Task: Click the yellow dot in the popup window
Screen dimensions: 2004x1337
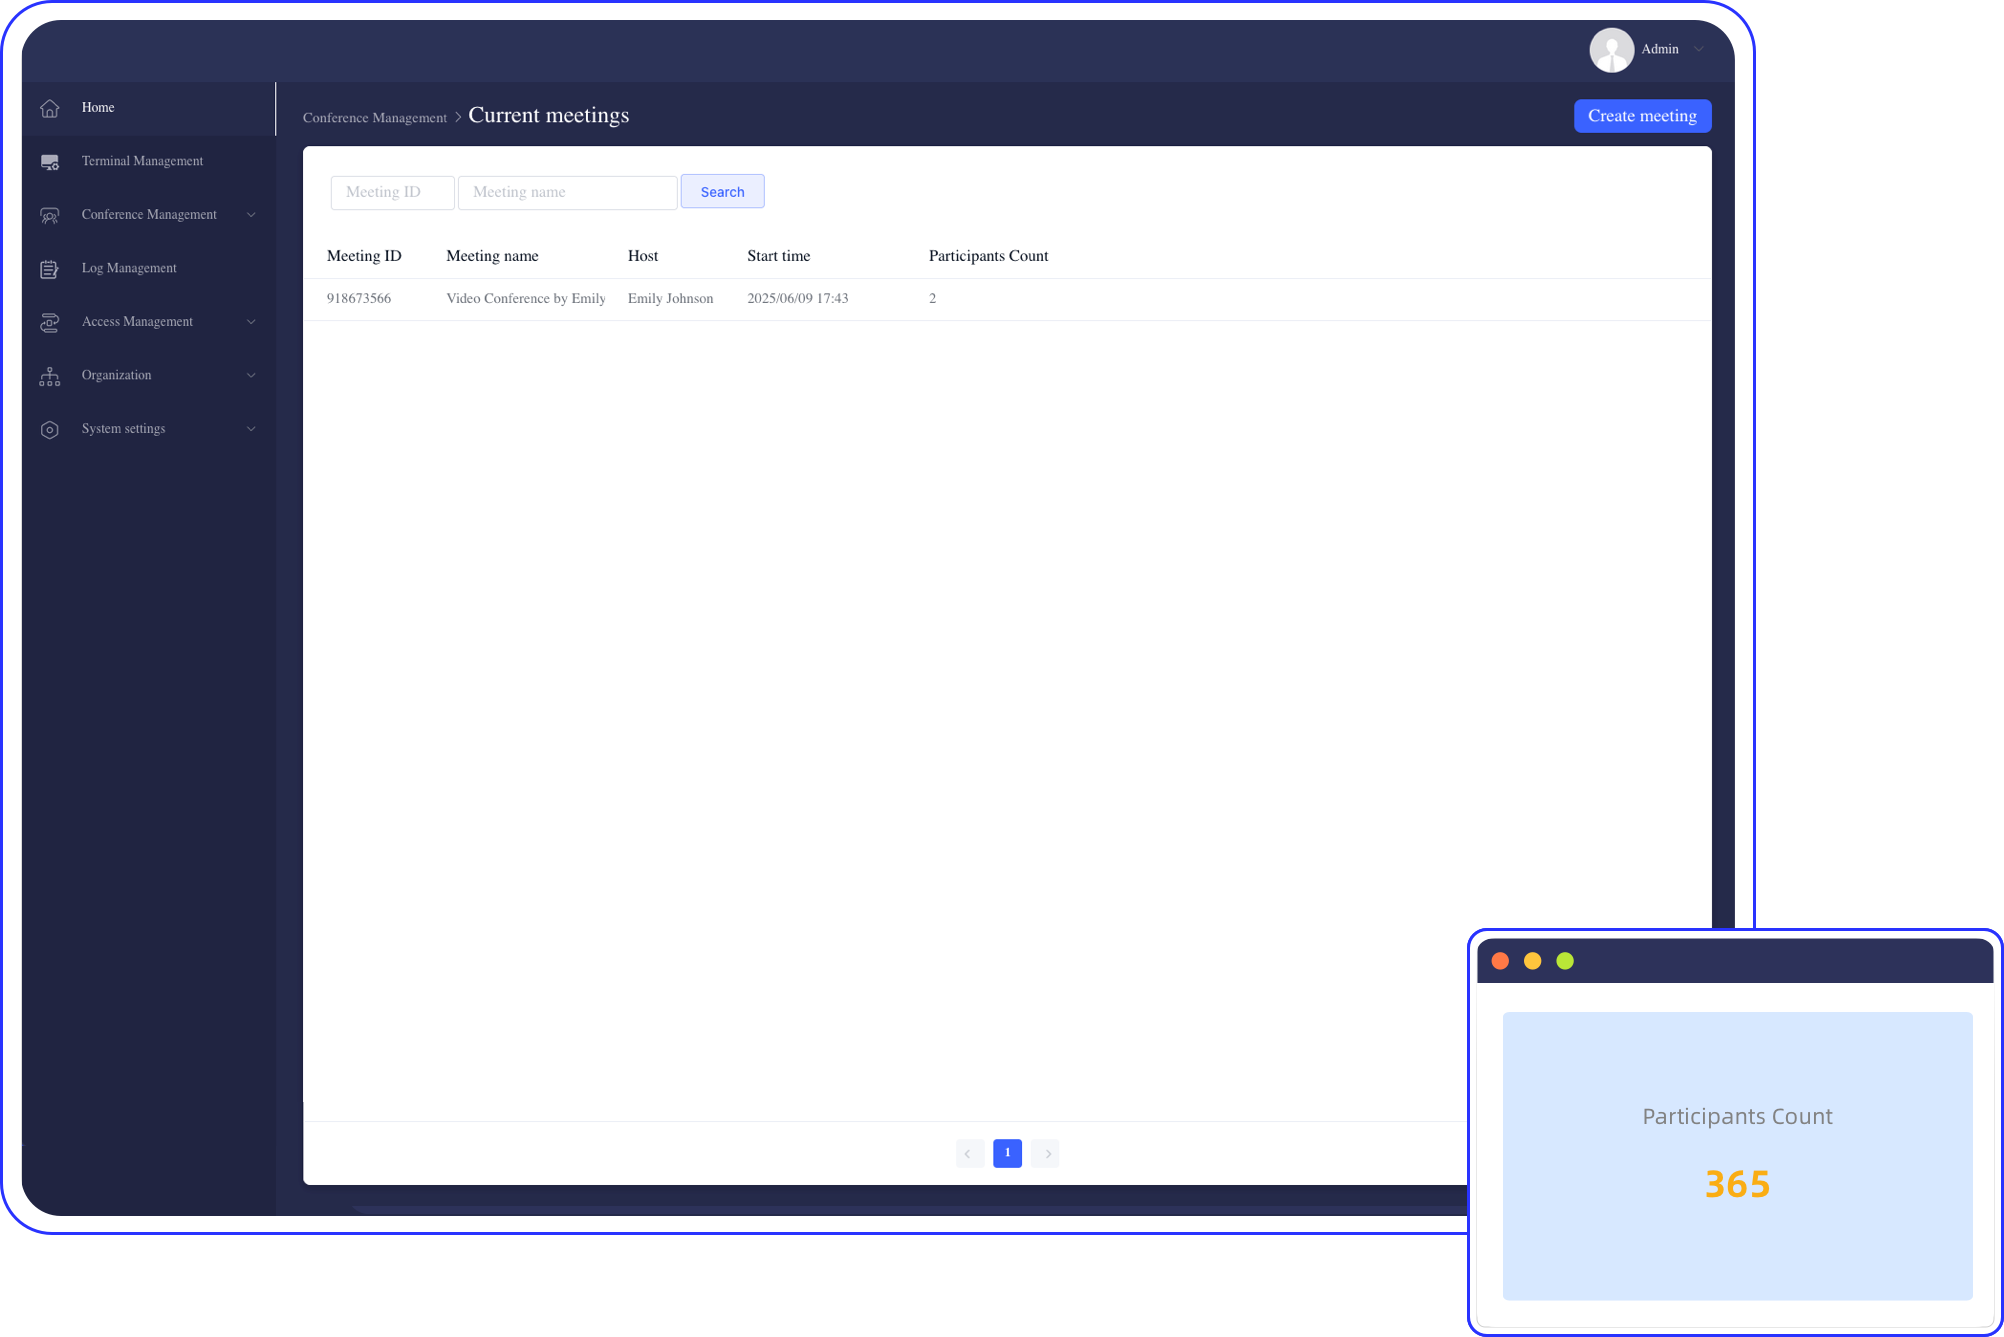Action: click(1532, 960)
